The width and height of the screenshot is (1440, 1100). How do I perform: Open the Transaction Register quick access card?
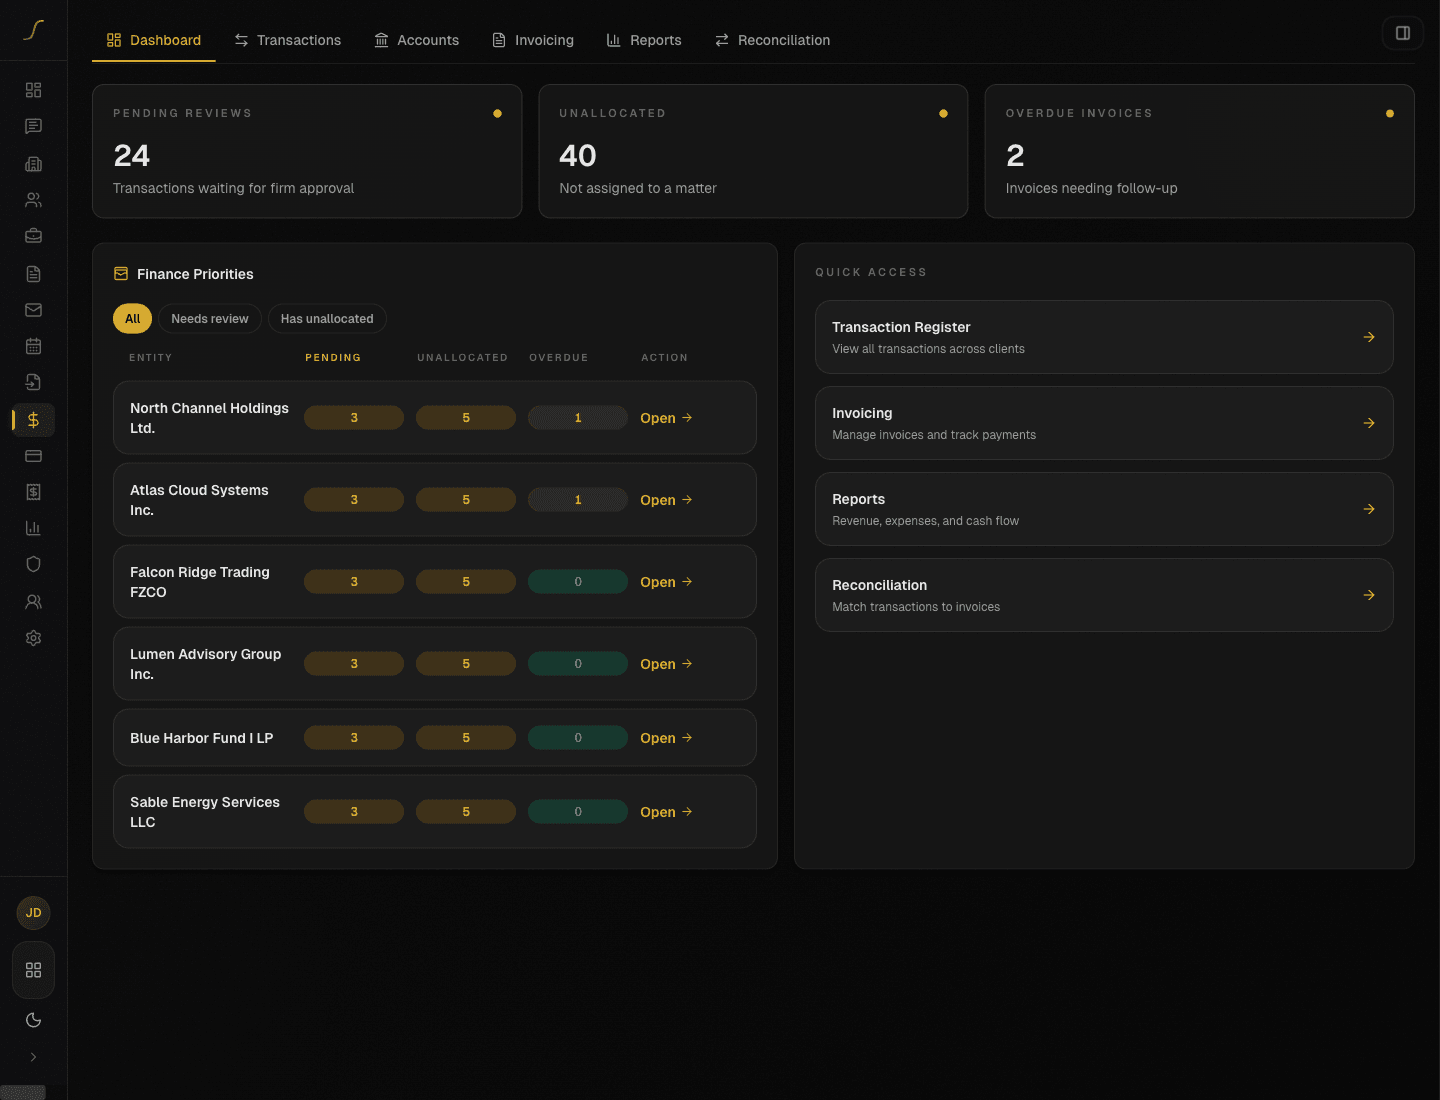click(1104, 337)
